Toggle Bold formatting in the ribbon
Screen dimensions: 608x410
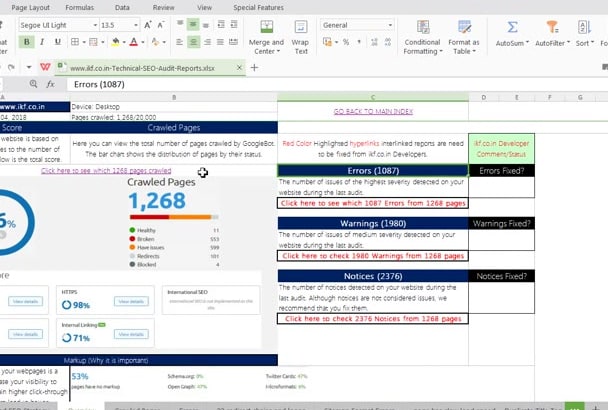pos(27,42)
